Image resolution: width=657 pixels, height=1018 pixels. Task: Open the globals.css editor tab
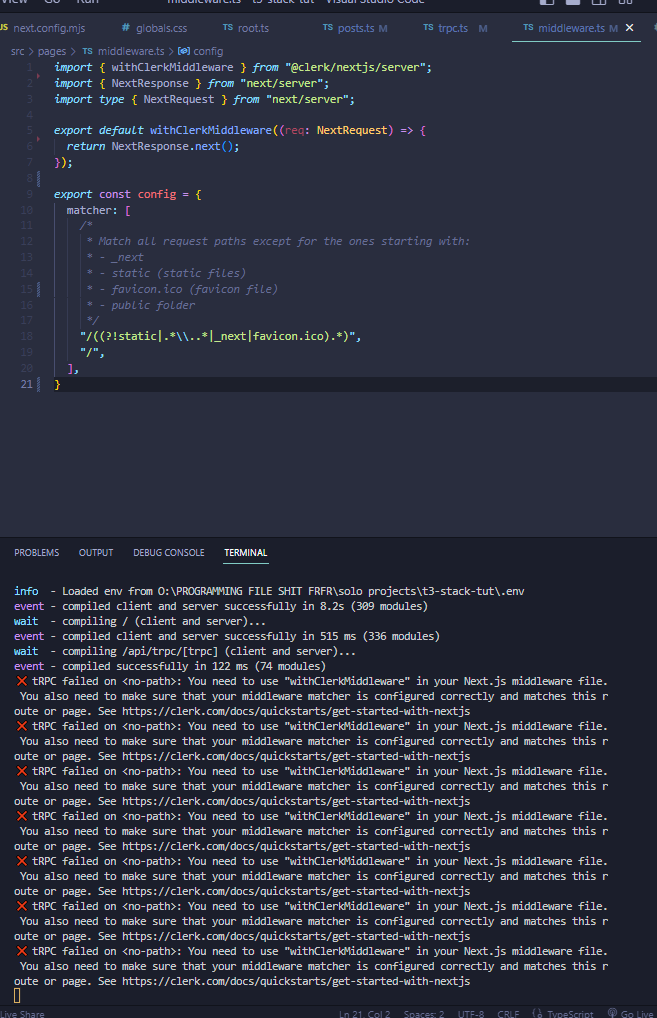(x=155, y=28)
